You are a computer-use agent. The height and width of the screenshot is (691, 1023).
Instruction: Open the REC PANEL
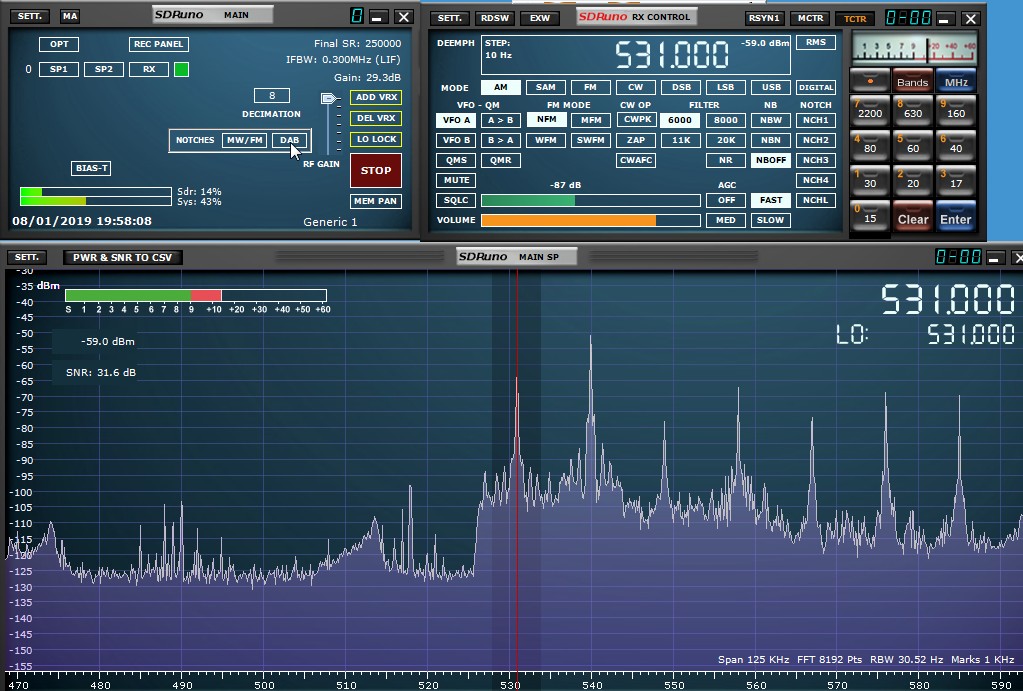(x=159, y=44)
